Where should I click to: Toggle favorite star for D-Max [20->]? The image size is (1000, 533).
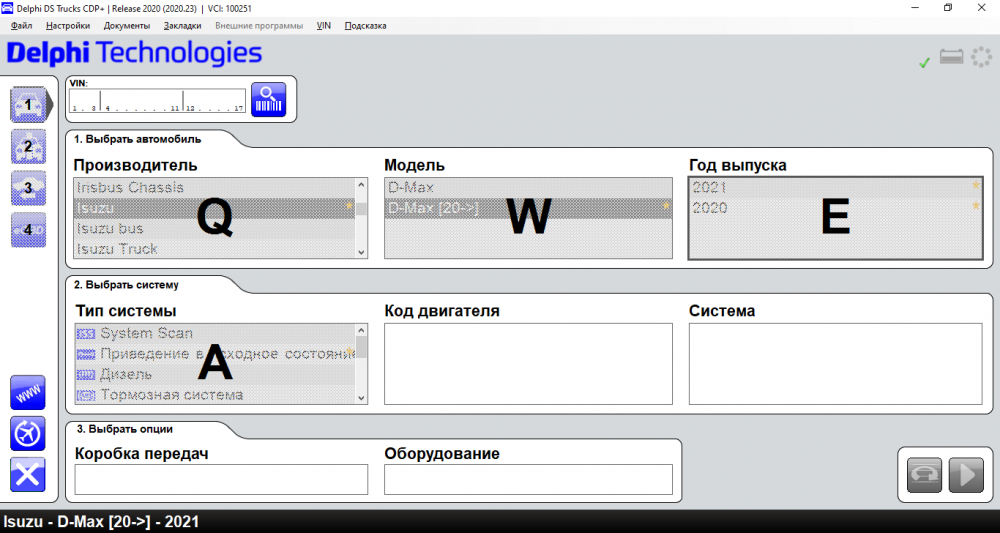(667, 206)
